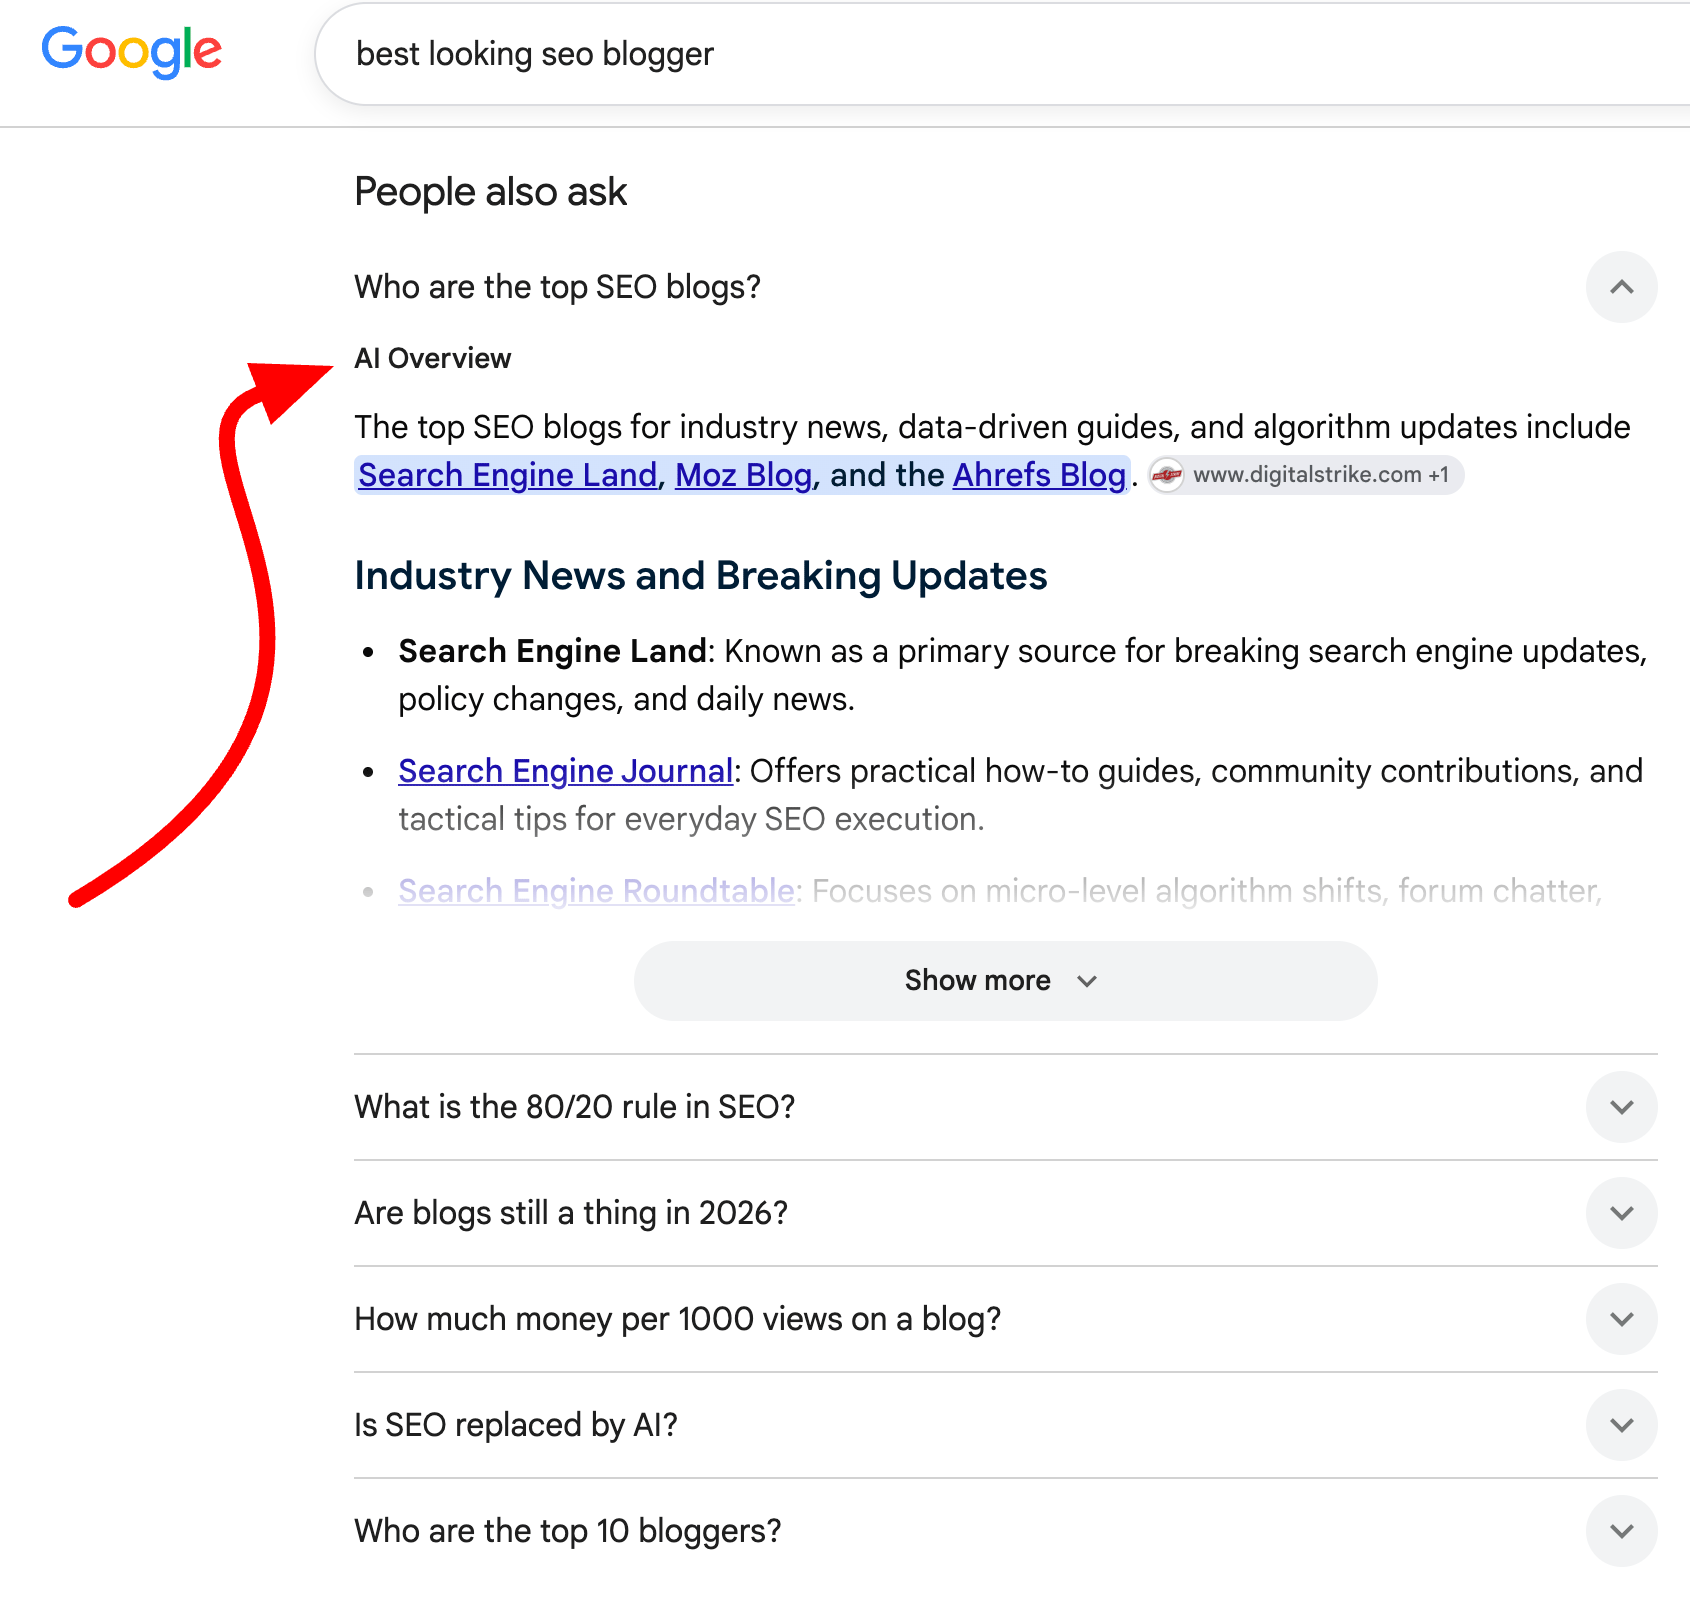Image resolution: width=1690 pixels, height=1610 pixels.
Task: Expand 'What is the 80/20 rule in SEO?'
Action: point(1005,1107)
